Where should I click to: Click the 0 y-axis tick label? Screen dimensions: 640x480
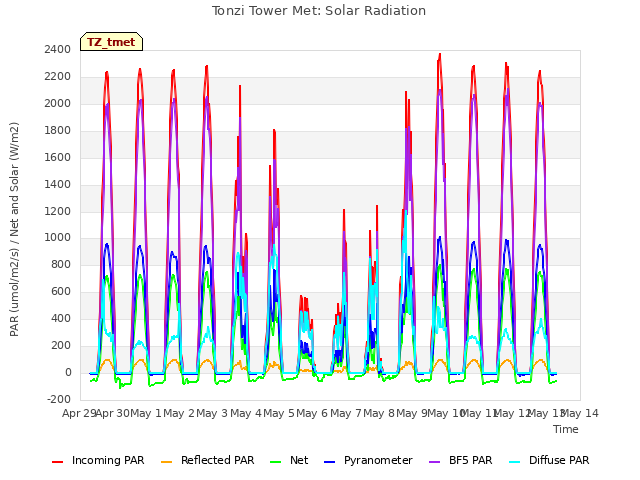pyautogui.click(x=68, y=372)
